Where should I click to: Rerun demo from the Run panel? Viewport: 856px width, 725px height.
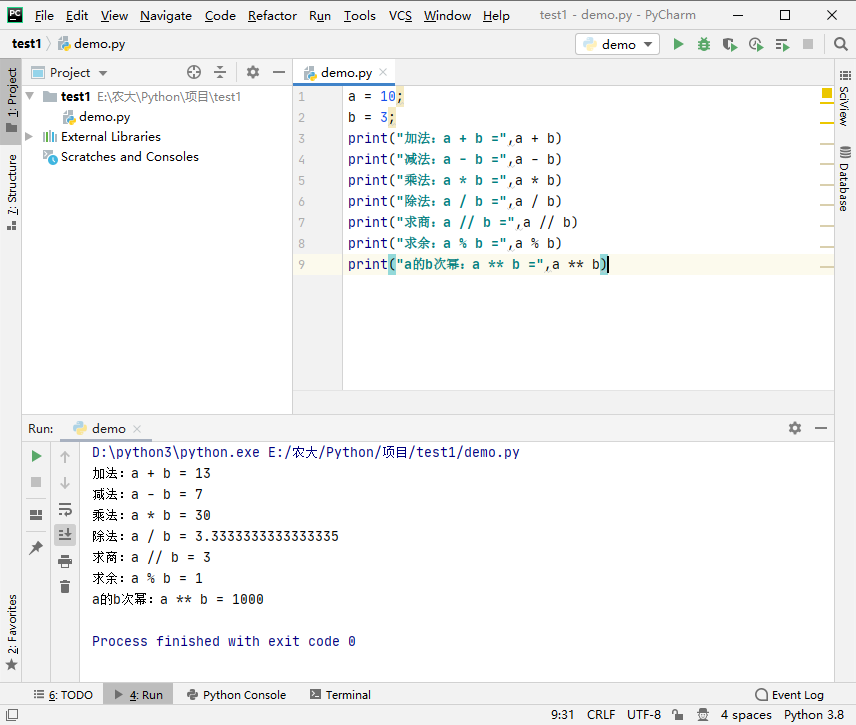(36, 456)
